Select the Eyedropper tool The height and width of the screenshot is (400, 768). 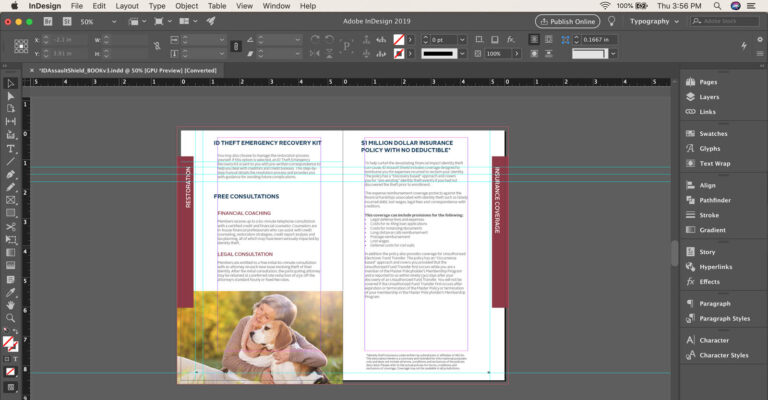(x=10, y=292)
